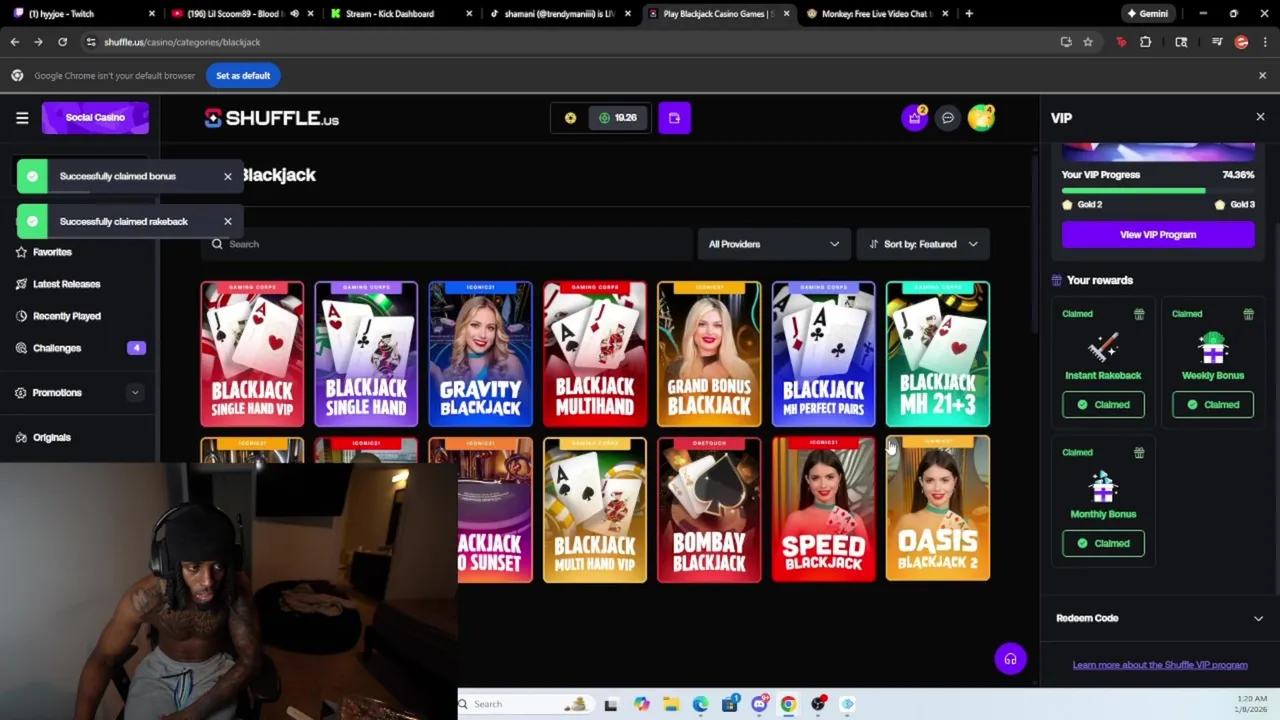Open the chat bubble icon
The image size is (1280, 720).
coord(948,118)
